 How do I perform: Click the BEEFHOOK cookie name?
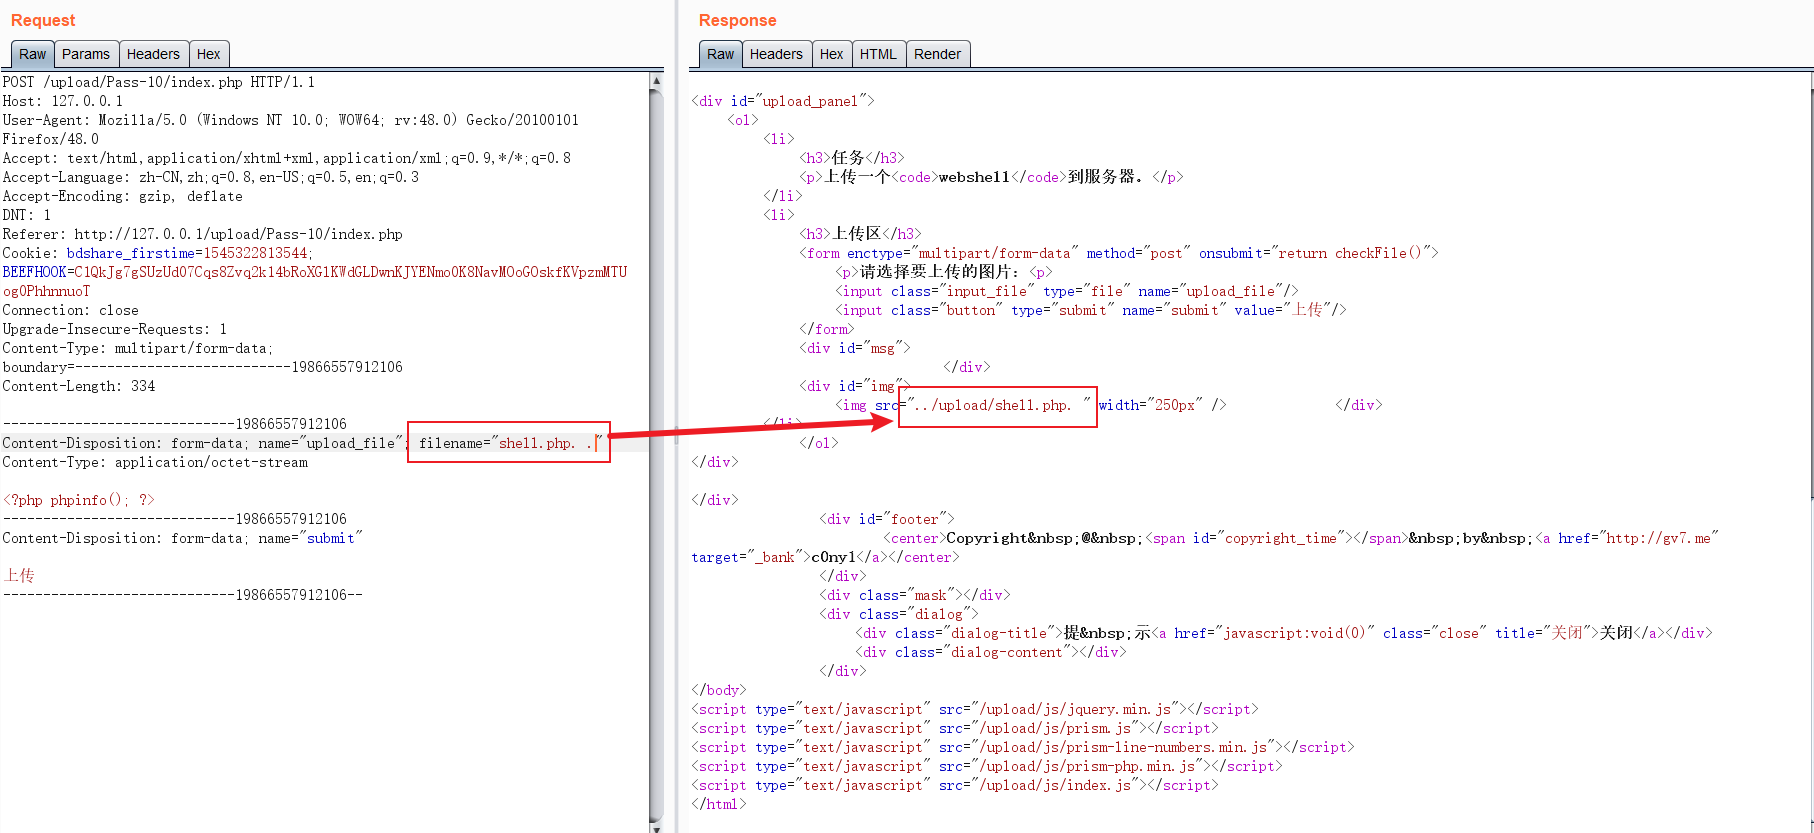[x=34, y=272]
